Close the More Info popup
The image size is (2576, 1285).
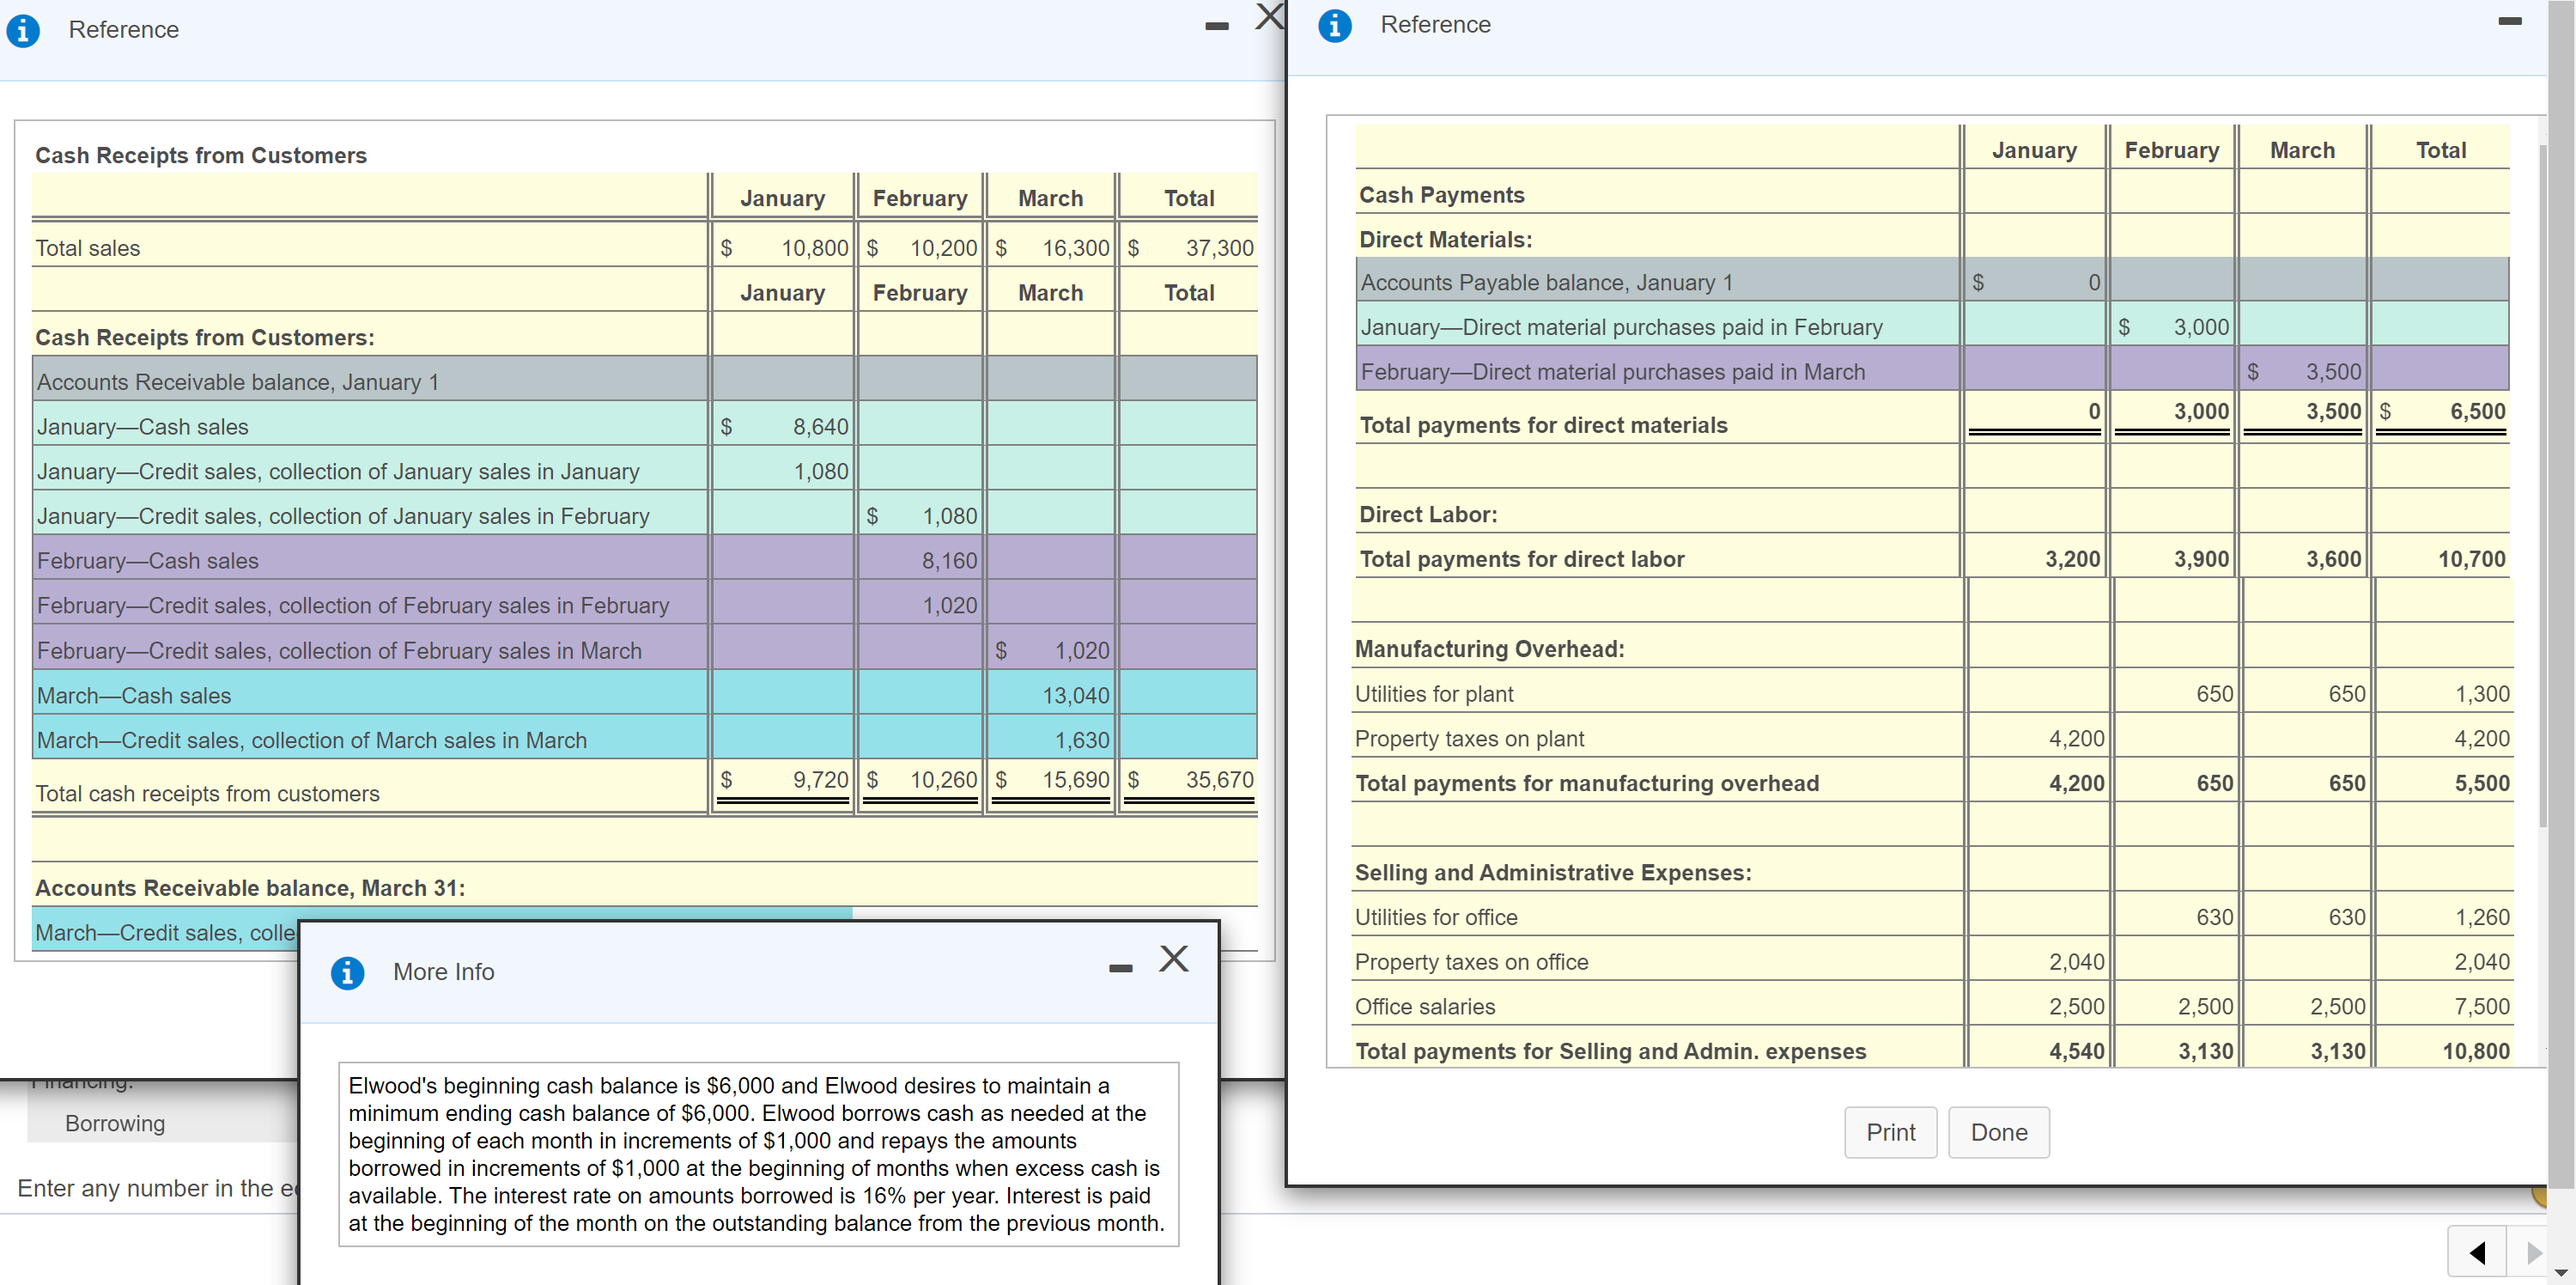tap(1173, 959)
